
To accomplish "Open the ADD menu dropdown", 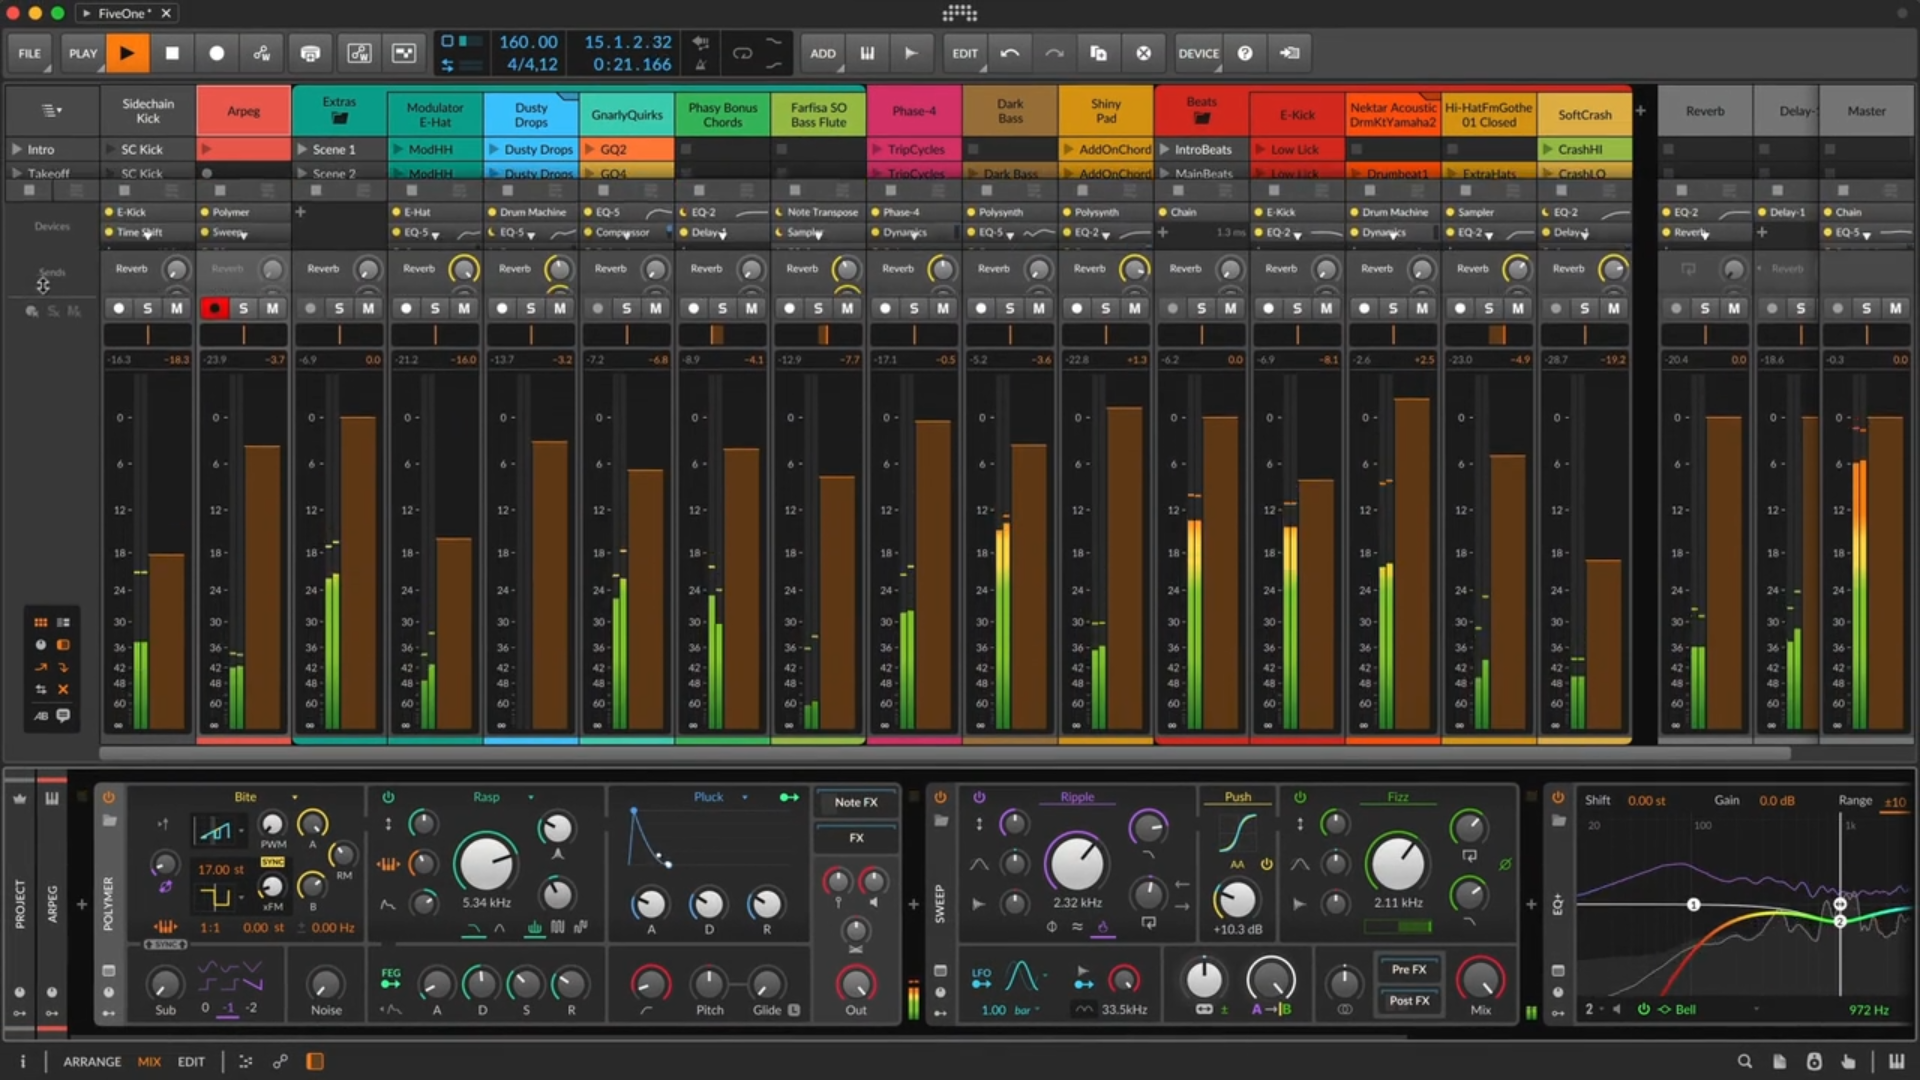I will point(823,53).
